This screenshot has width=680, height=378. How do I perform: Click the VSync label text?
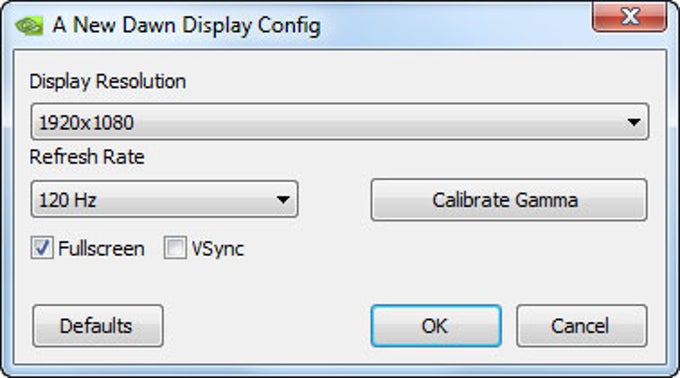[218, 249]
